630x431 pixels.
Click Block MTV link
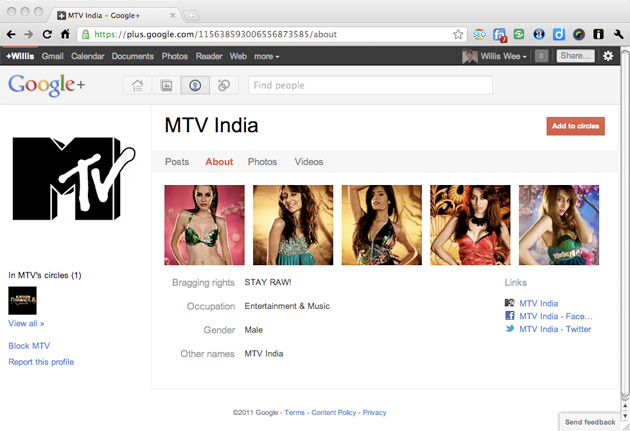[29, 345]
